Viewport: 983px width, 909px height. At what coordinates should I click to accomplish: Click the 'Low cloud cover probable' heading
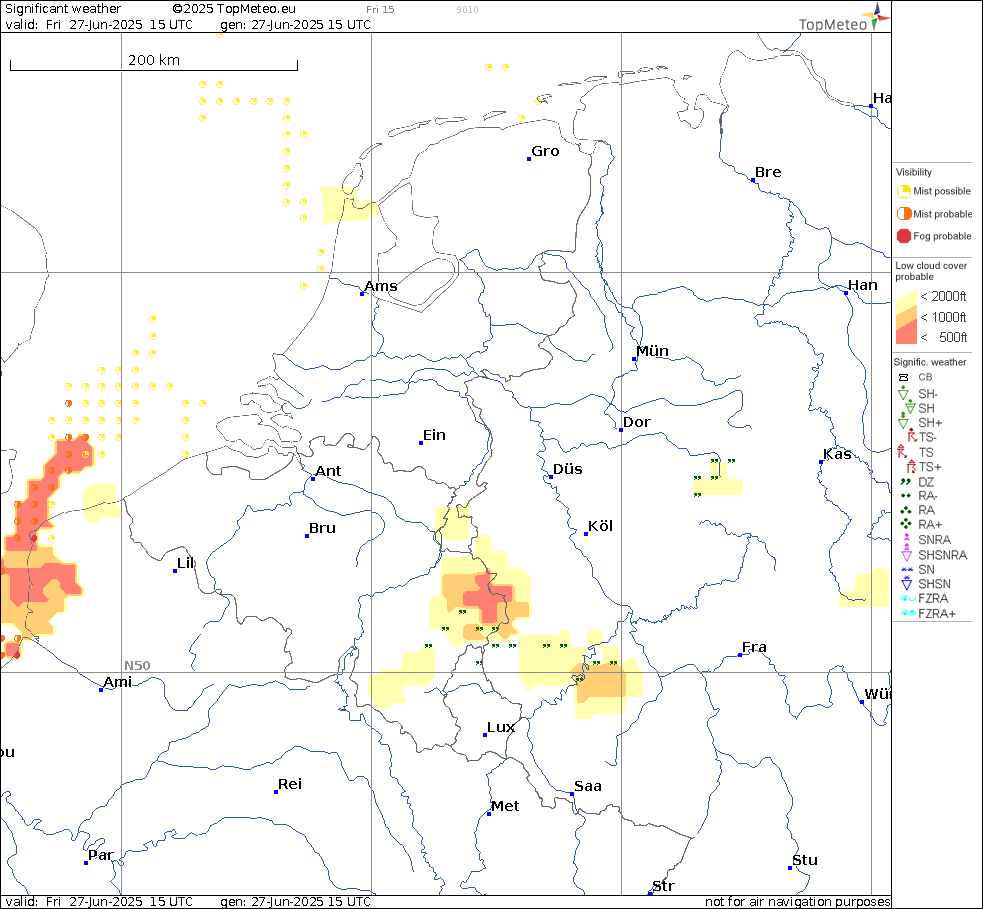click(931, 271)
